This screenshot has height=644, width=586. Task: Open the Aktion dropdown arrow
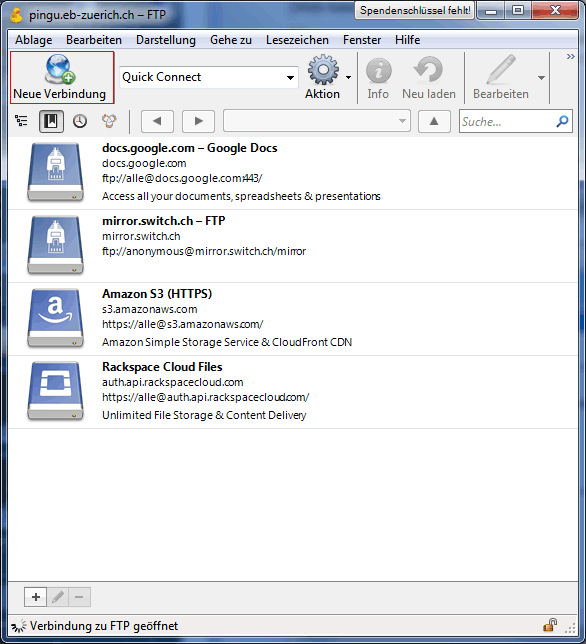(x=348, y=77)
